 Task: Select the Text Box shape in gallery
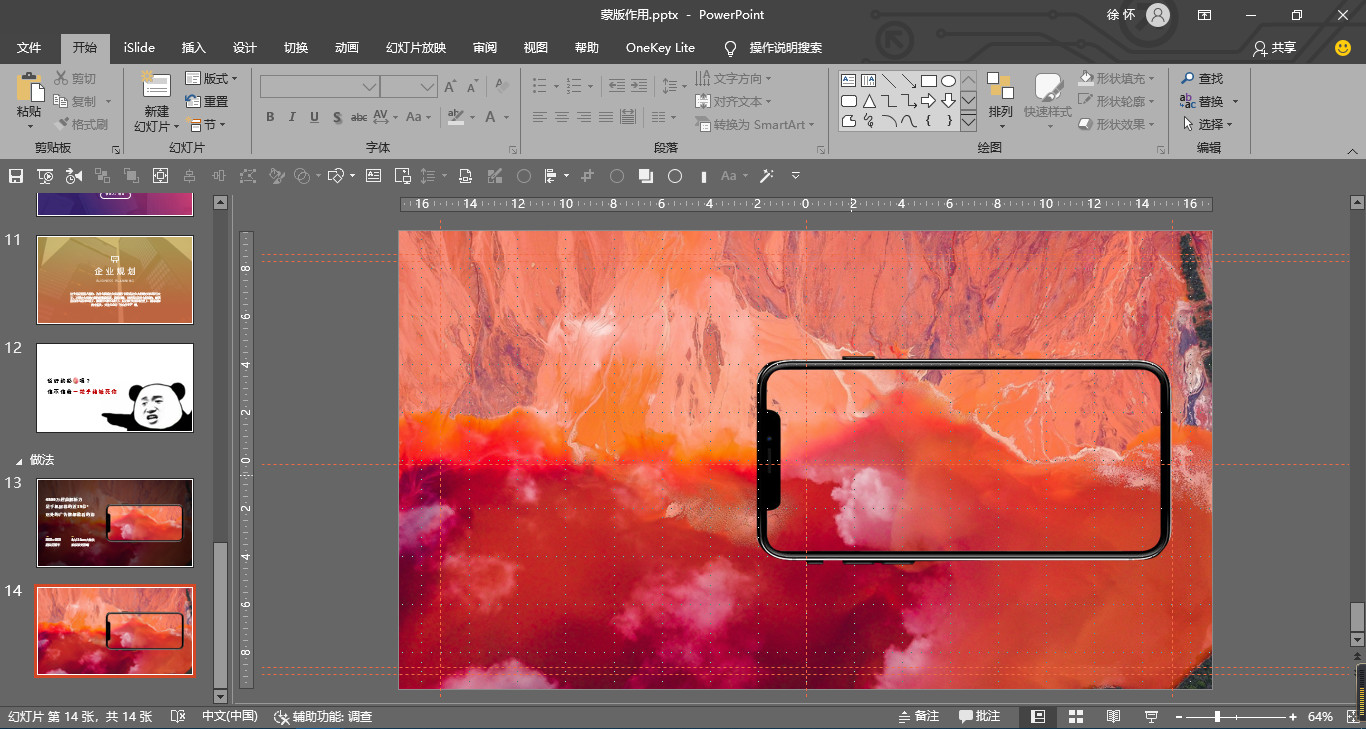coord(848,80)
